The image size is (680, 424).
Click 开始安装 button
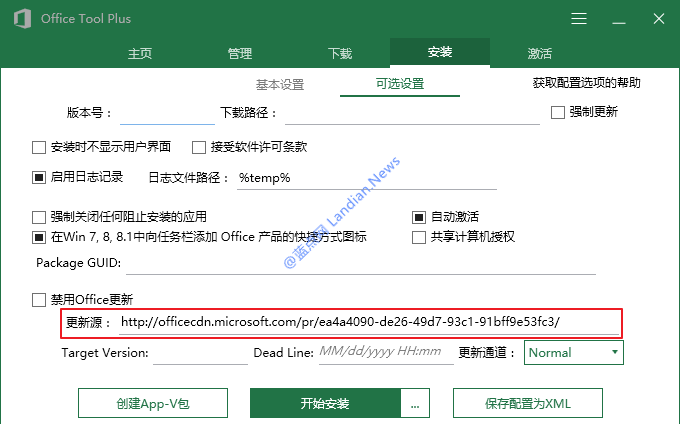tap(325, 403)
